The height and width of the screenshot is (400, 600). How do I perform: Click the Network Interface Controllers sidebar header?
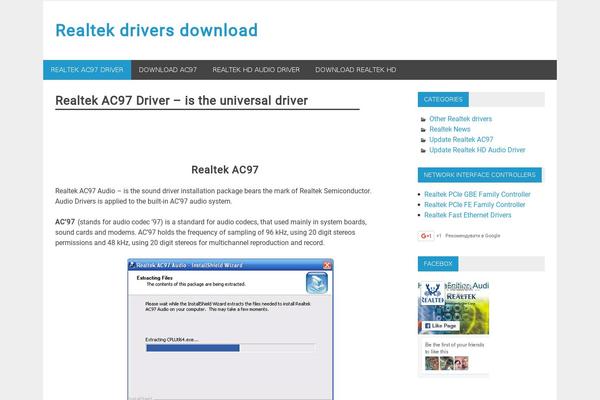point(479,175)
